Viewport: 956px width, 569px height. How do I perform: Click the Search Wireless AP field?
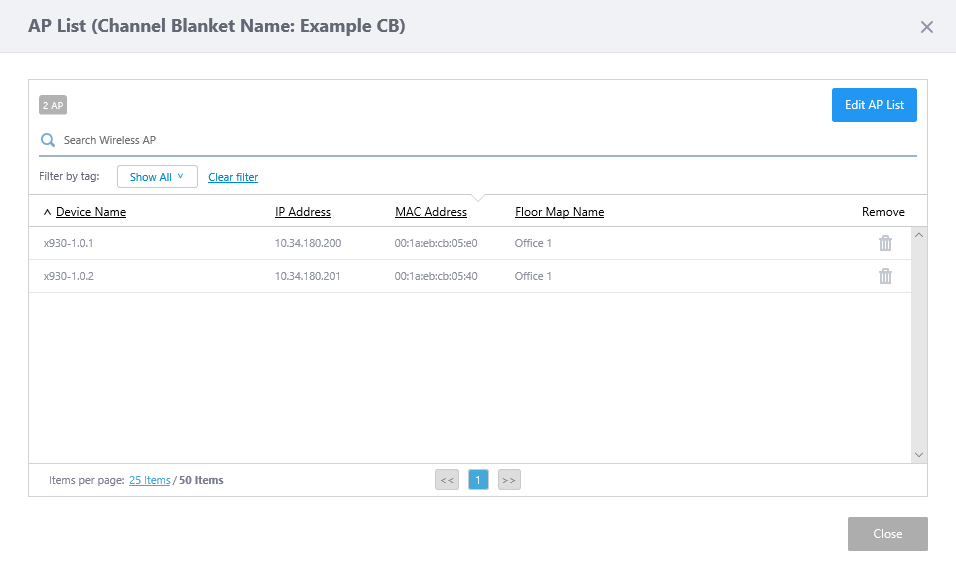tap(480, 140)
